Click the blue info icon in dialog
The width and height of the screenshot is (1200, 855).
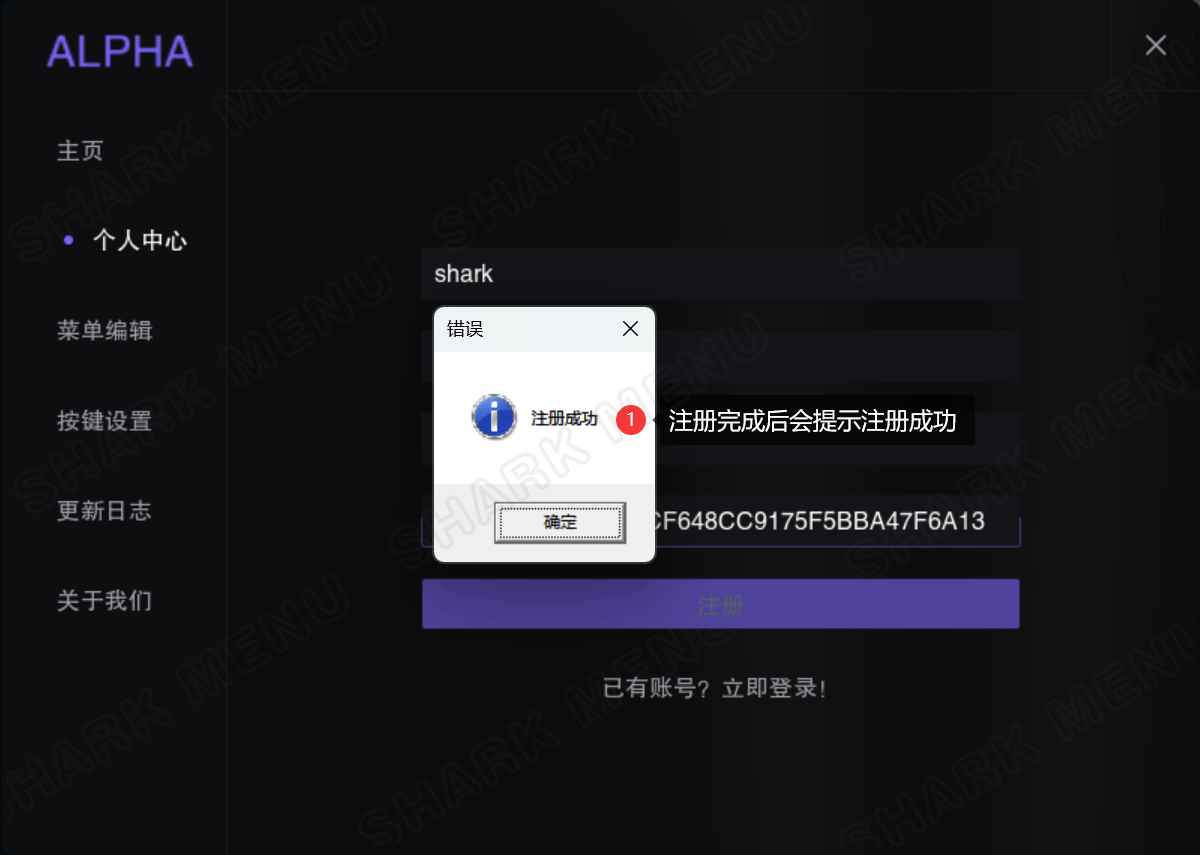pos(493,417)
